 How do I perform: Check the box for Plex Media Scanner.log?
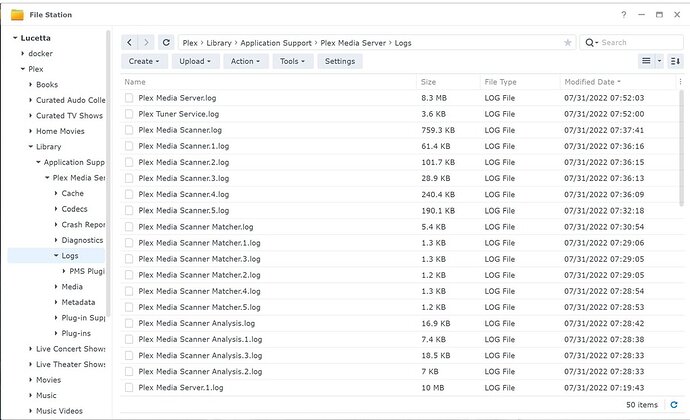[x=129, y=130]
